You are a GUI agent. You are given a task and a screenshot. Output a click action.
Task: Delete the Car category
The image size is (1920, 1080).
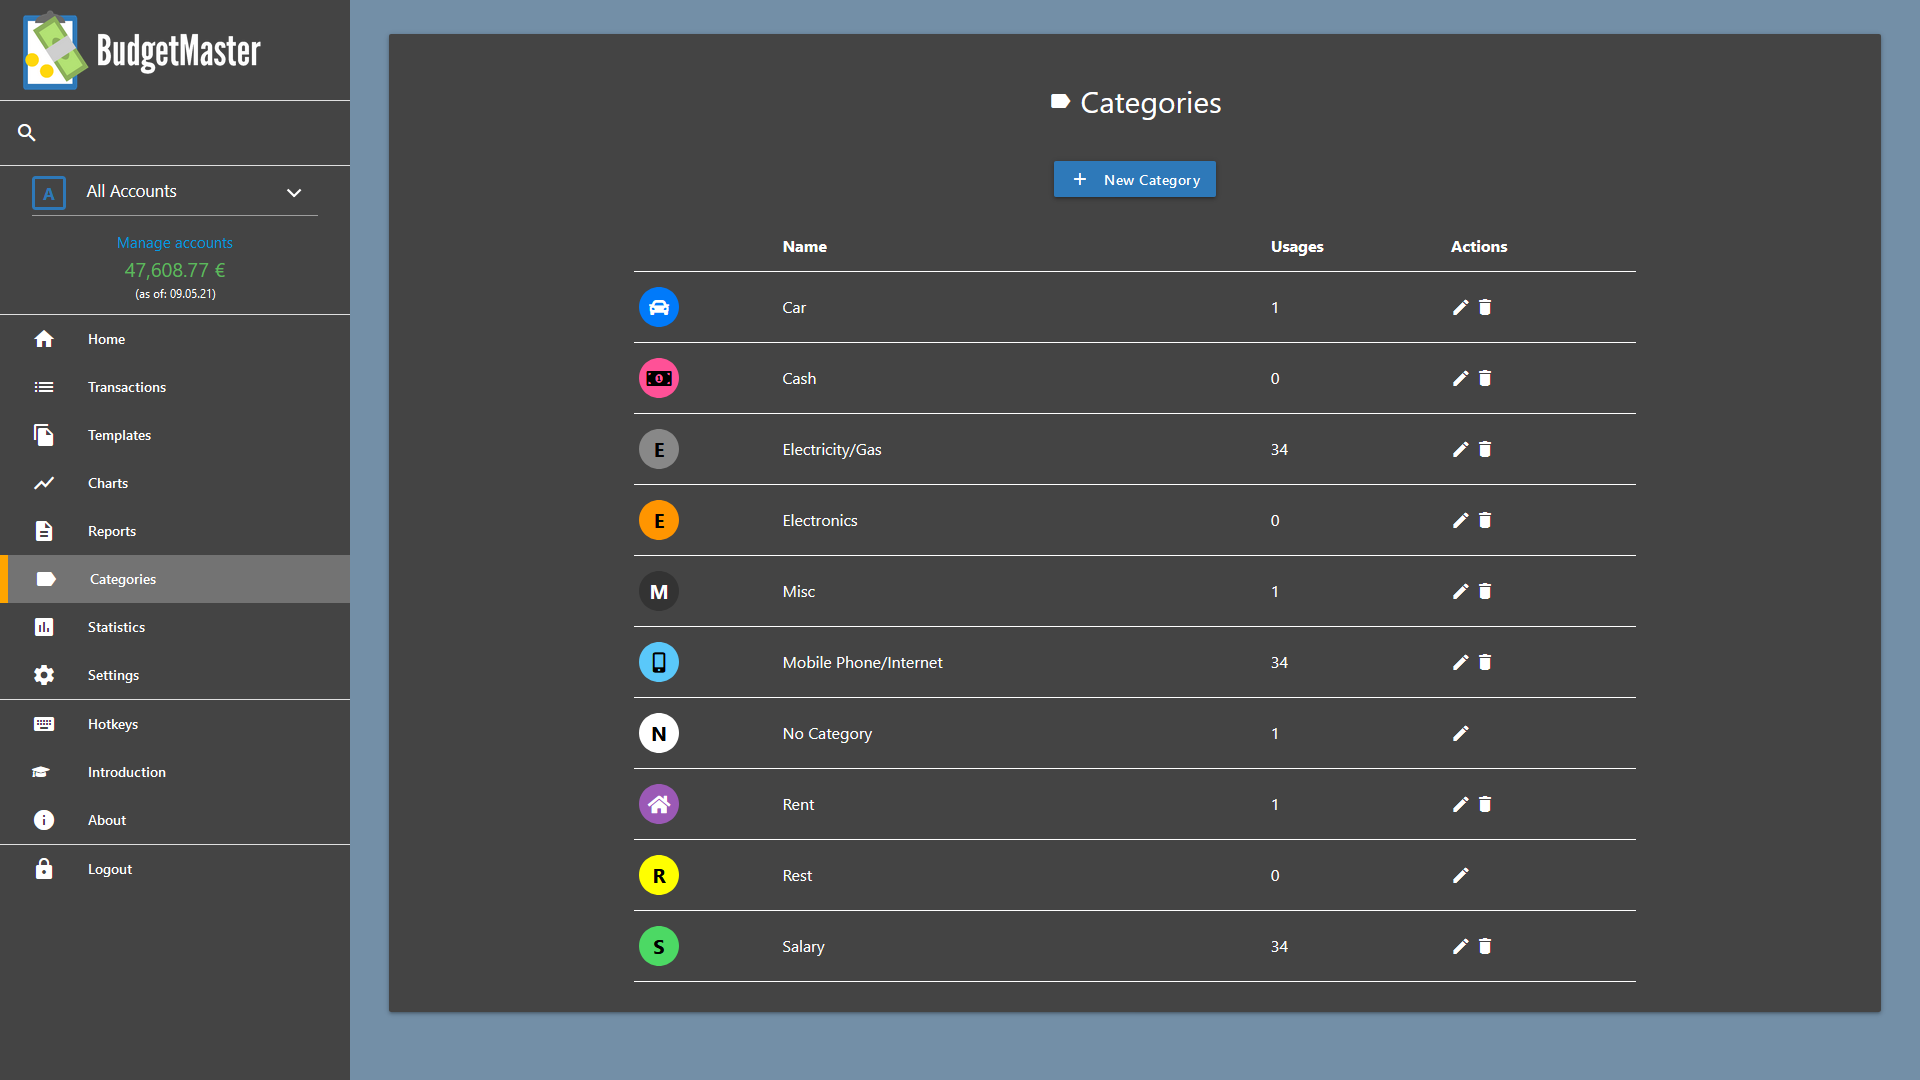[1485, 307]
